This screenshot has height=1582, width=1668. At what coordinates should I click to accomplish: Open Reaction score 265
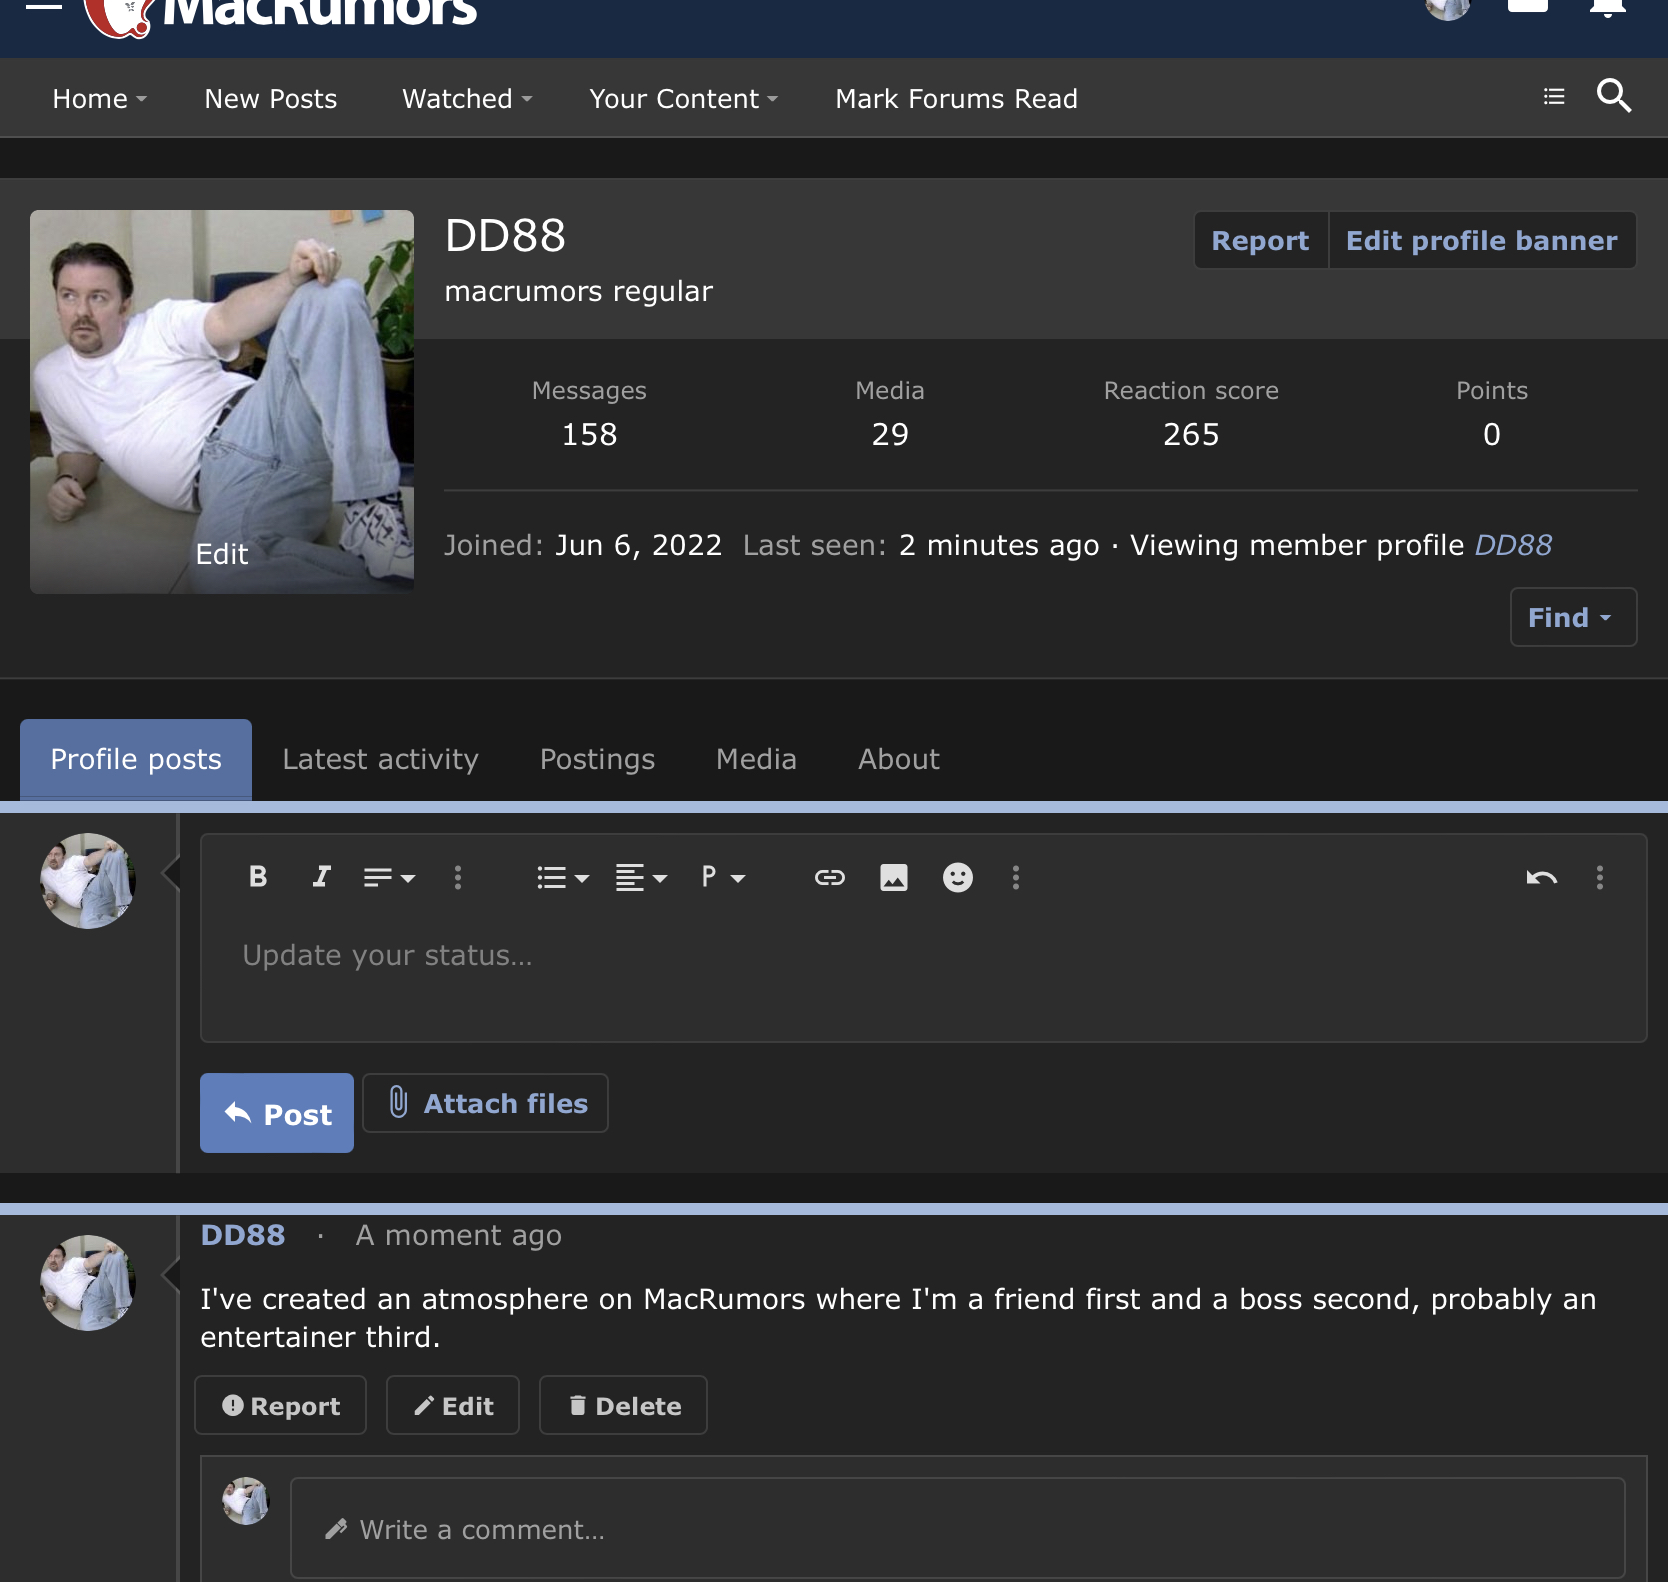[x=1191, y=434]
